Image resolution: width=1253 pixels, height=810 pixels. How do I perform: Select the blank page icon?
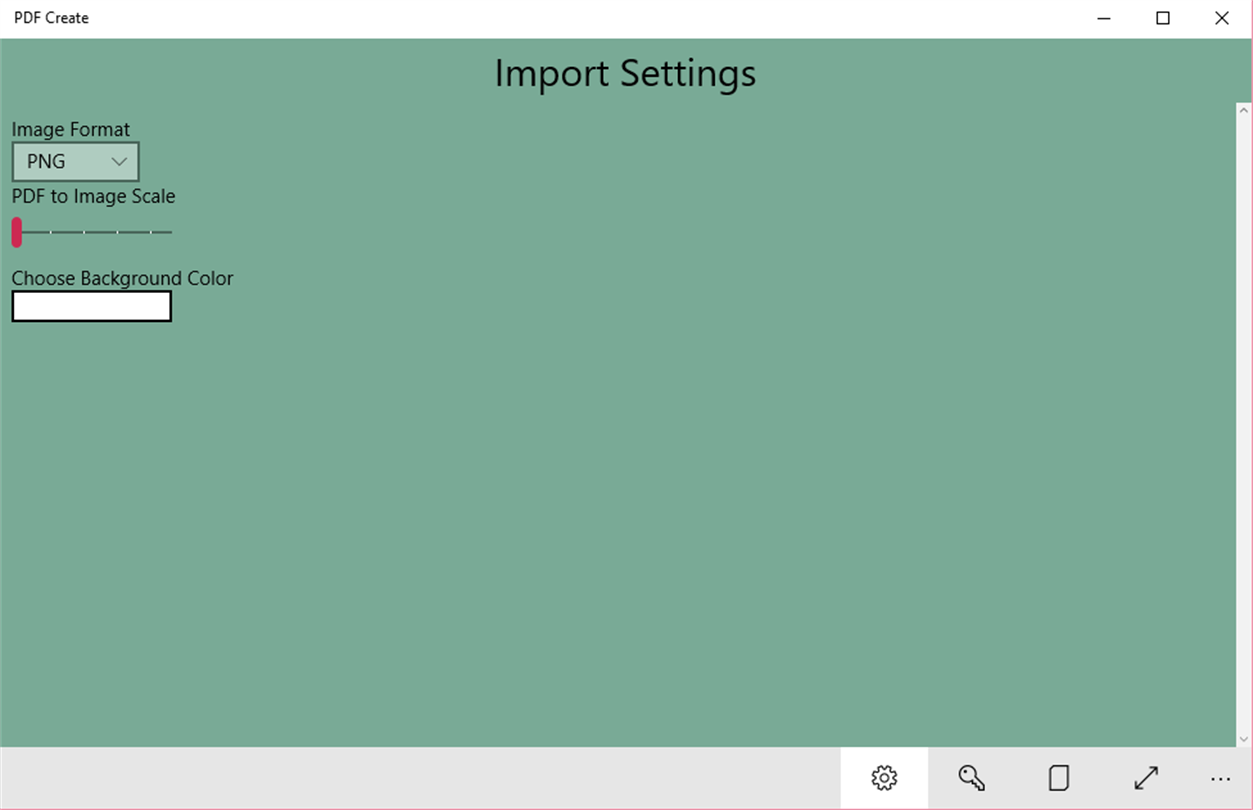click(1058, 778)
